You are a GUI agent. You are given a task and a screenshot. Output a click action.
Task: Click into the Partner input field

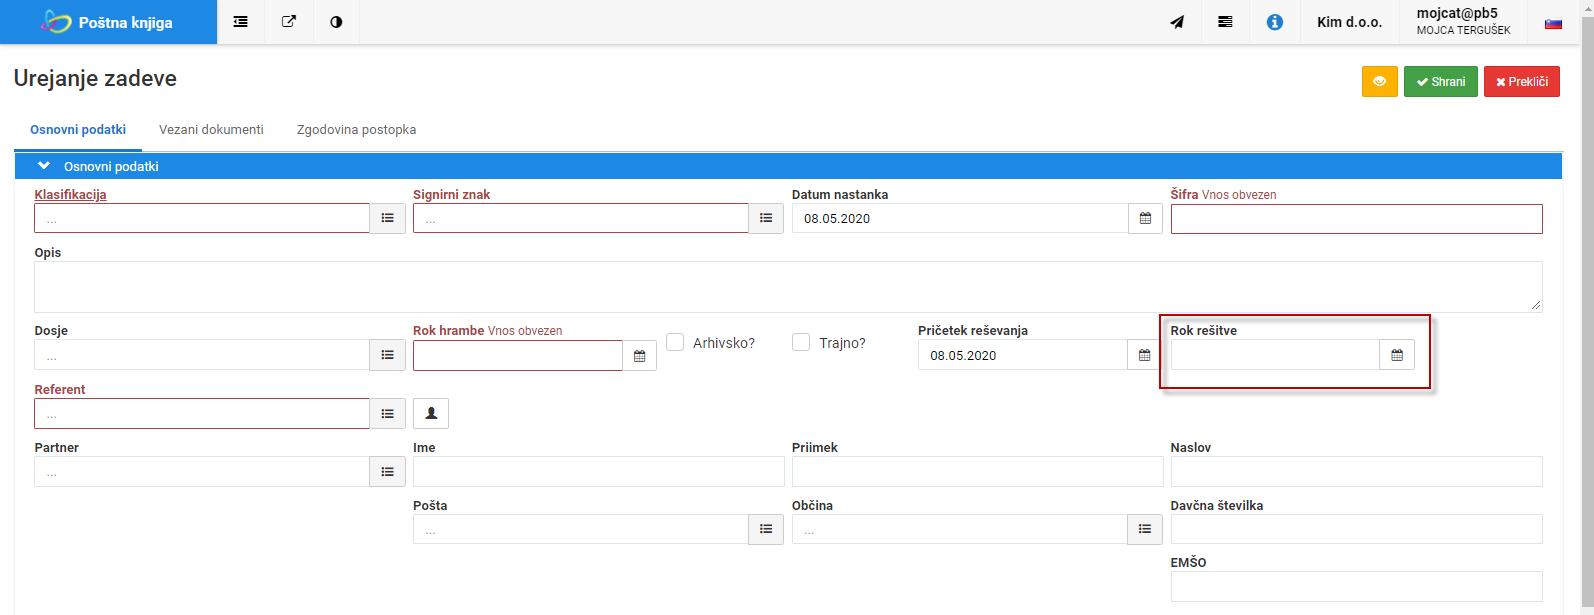pos(202,472)
